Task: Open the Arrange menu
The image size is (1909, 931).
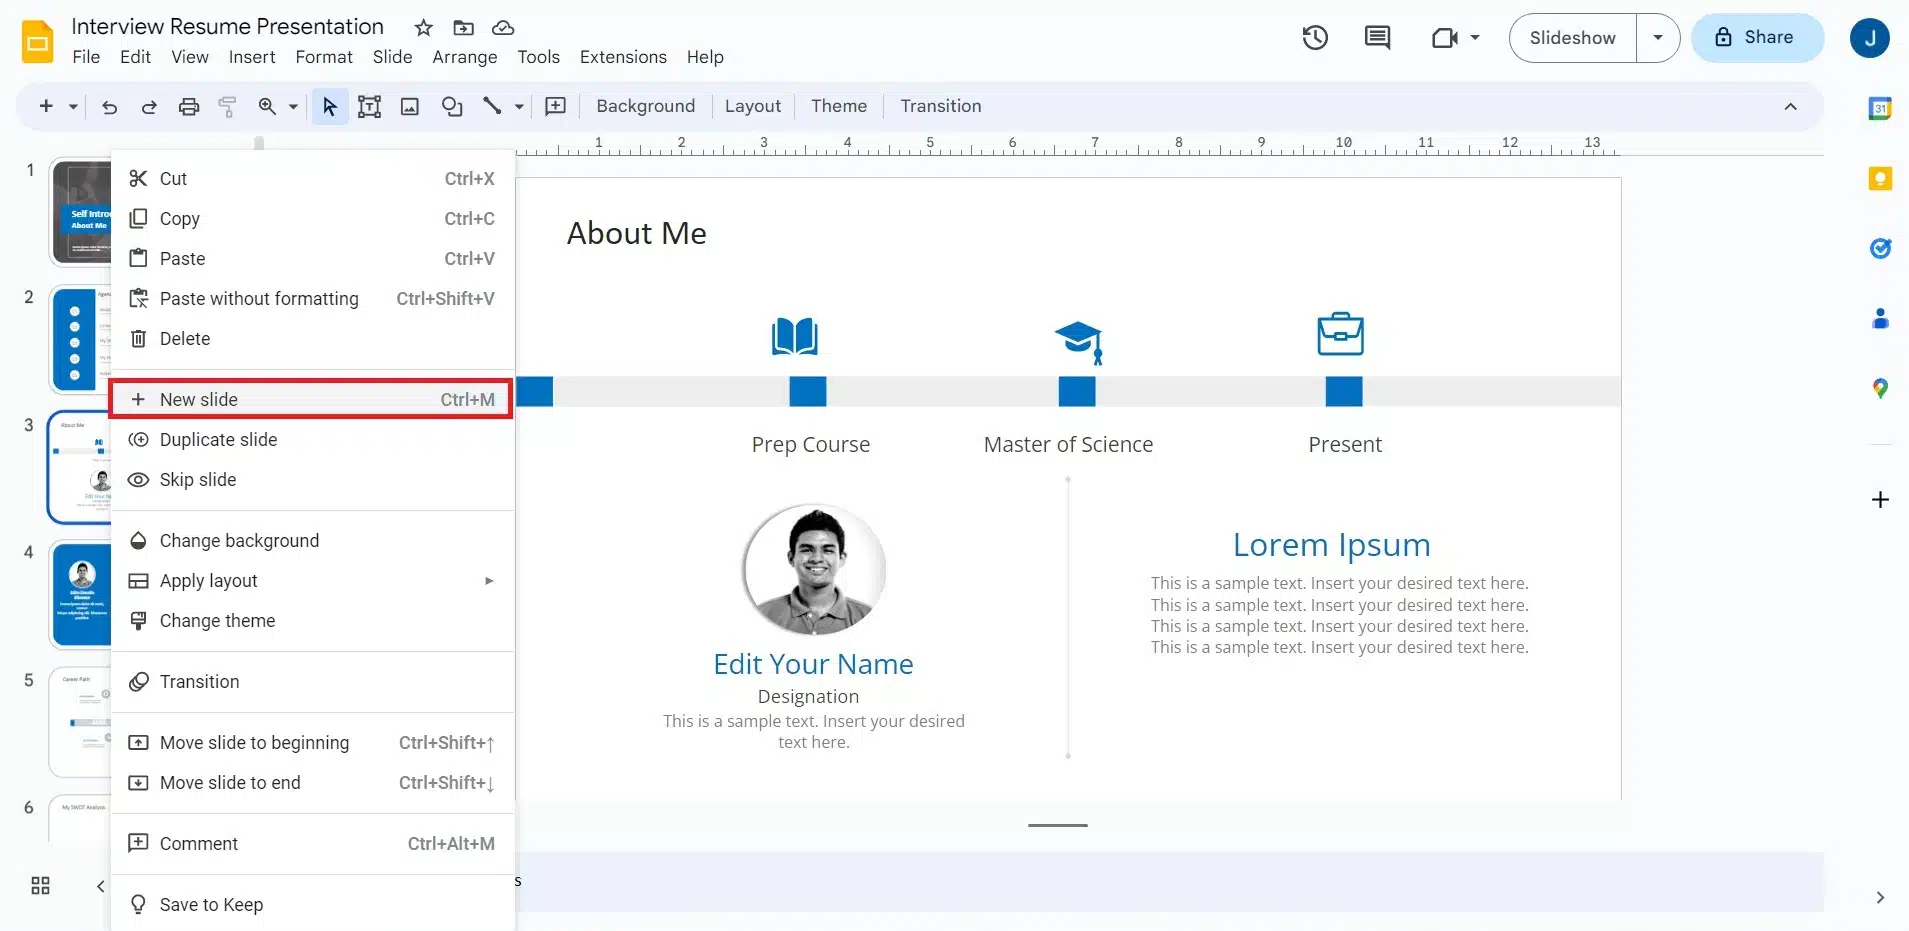Action: click(464, 57)
